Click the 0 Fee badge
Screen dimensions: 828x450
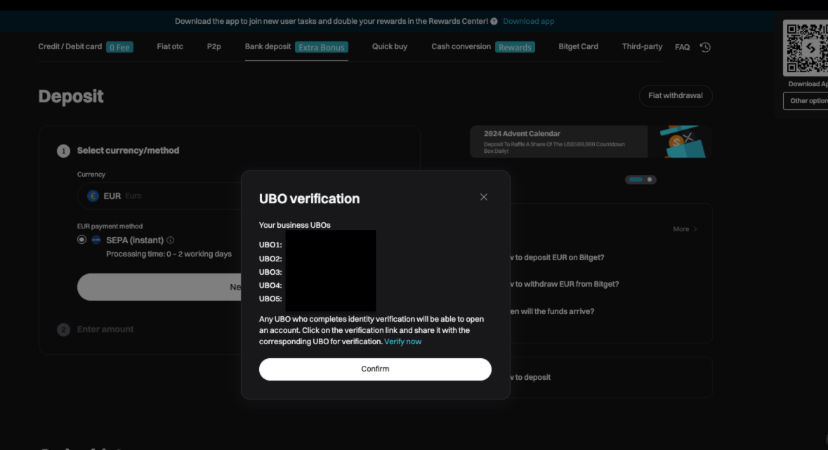point(119,48)
